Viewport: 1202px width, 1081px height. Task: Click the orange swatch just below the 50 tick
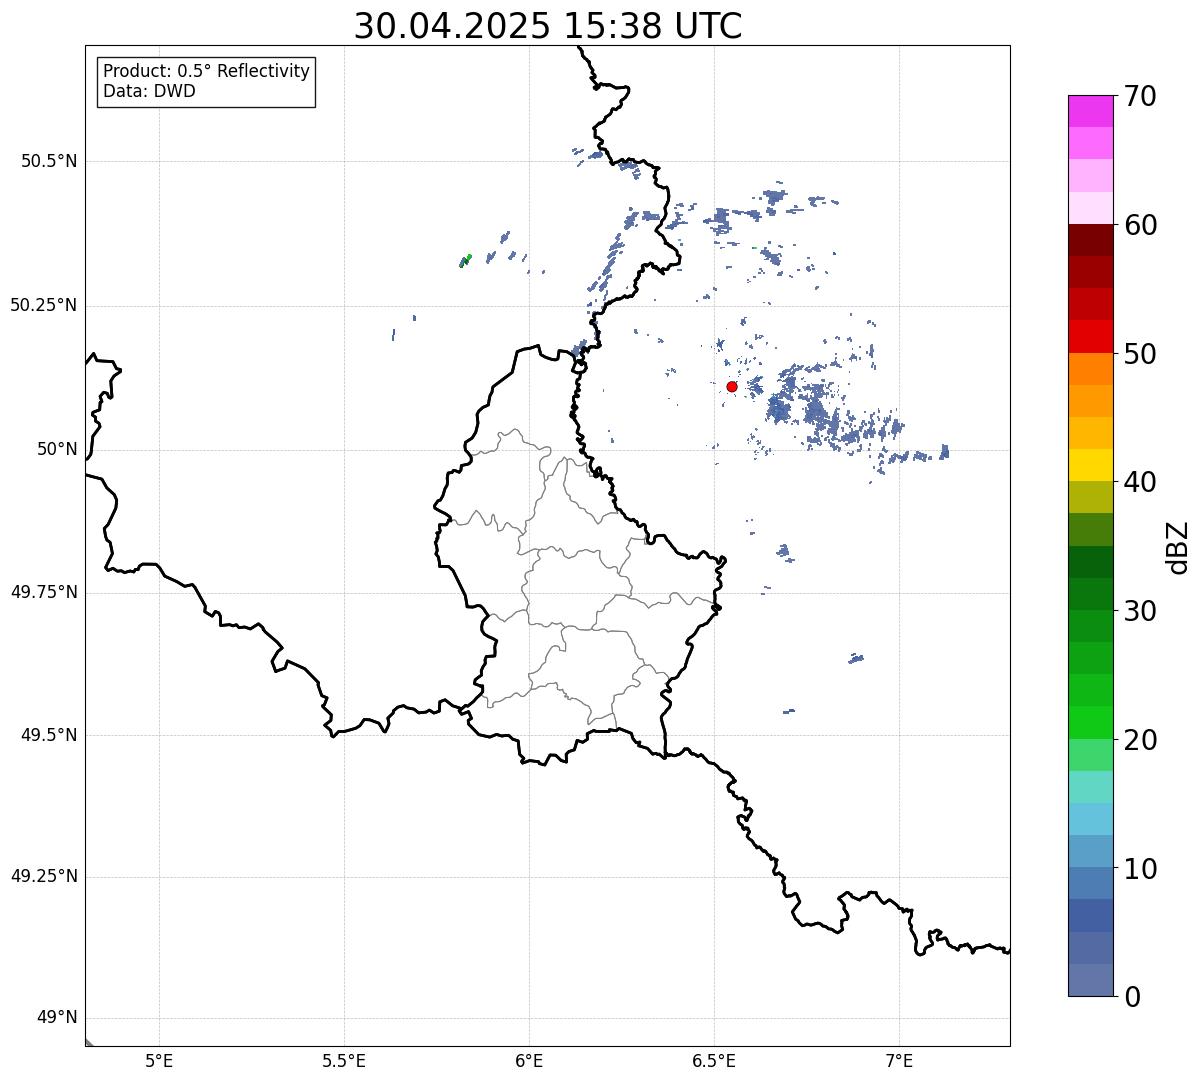[1090, 369]
